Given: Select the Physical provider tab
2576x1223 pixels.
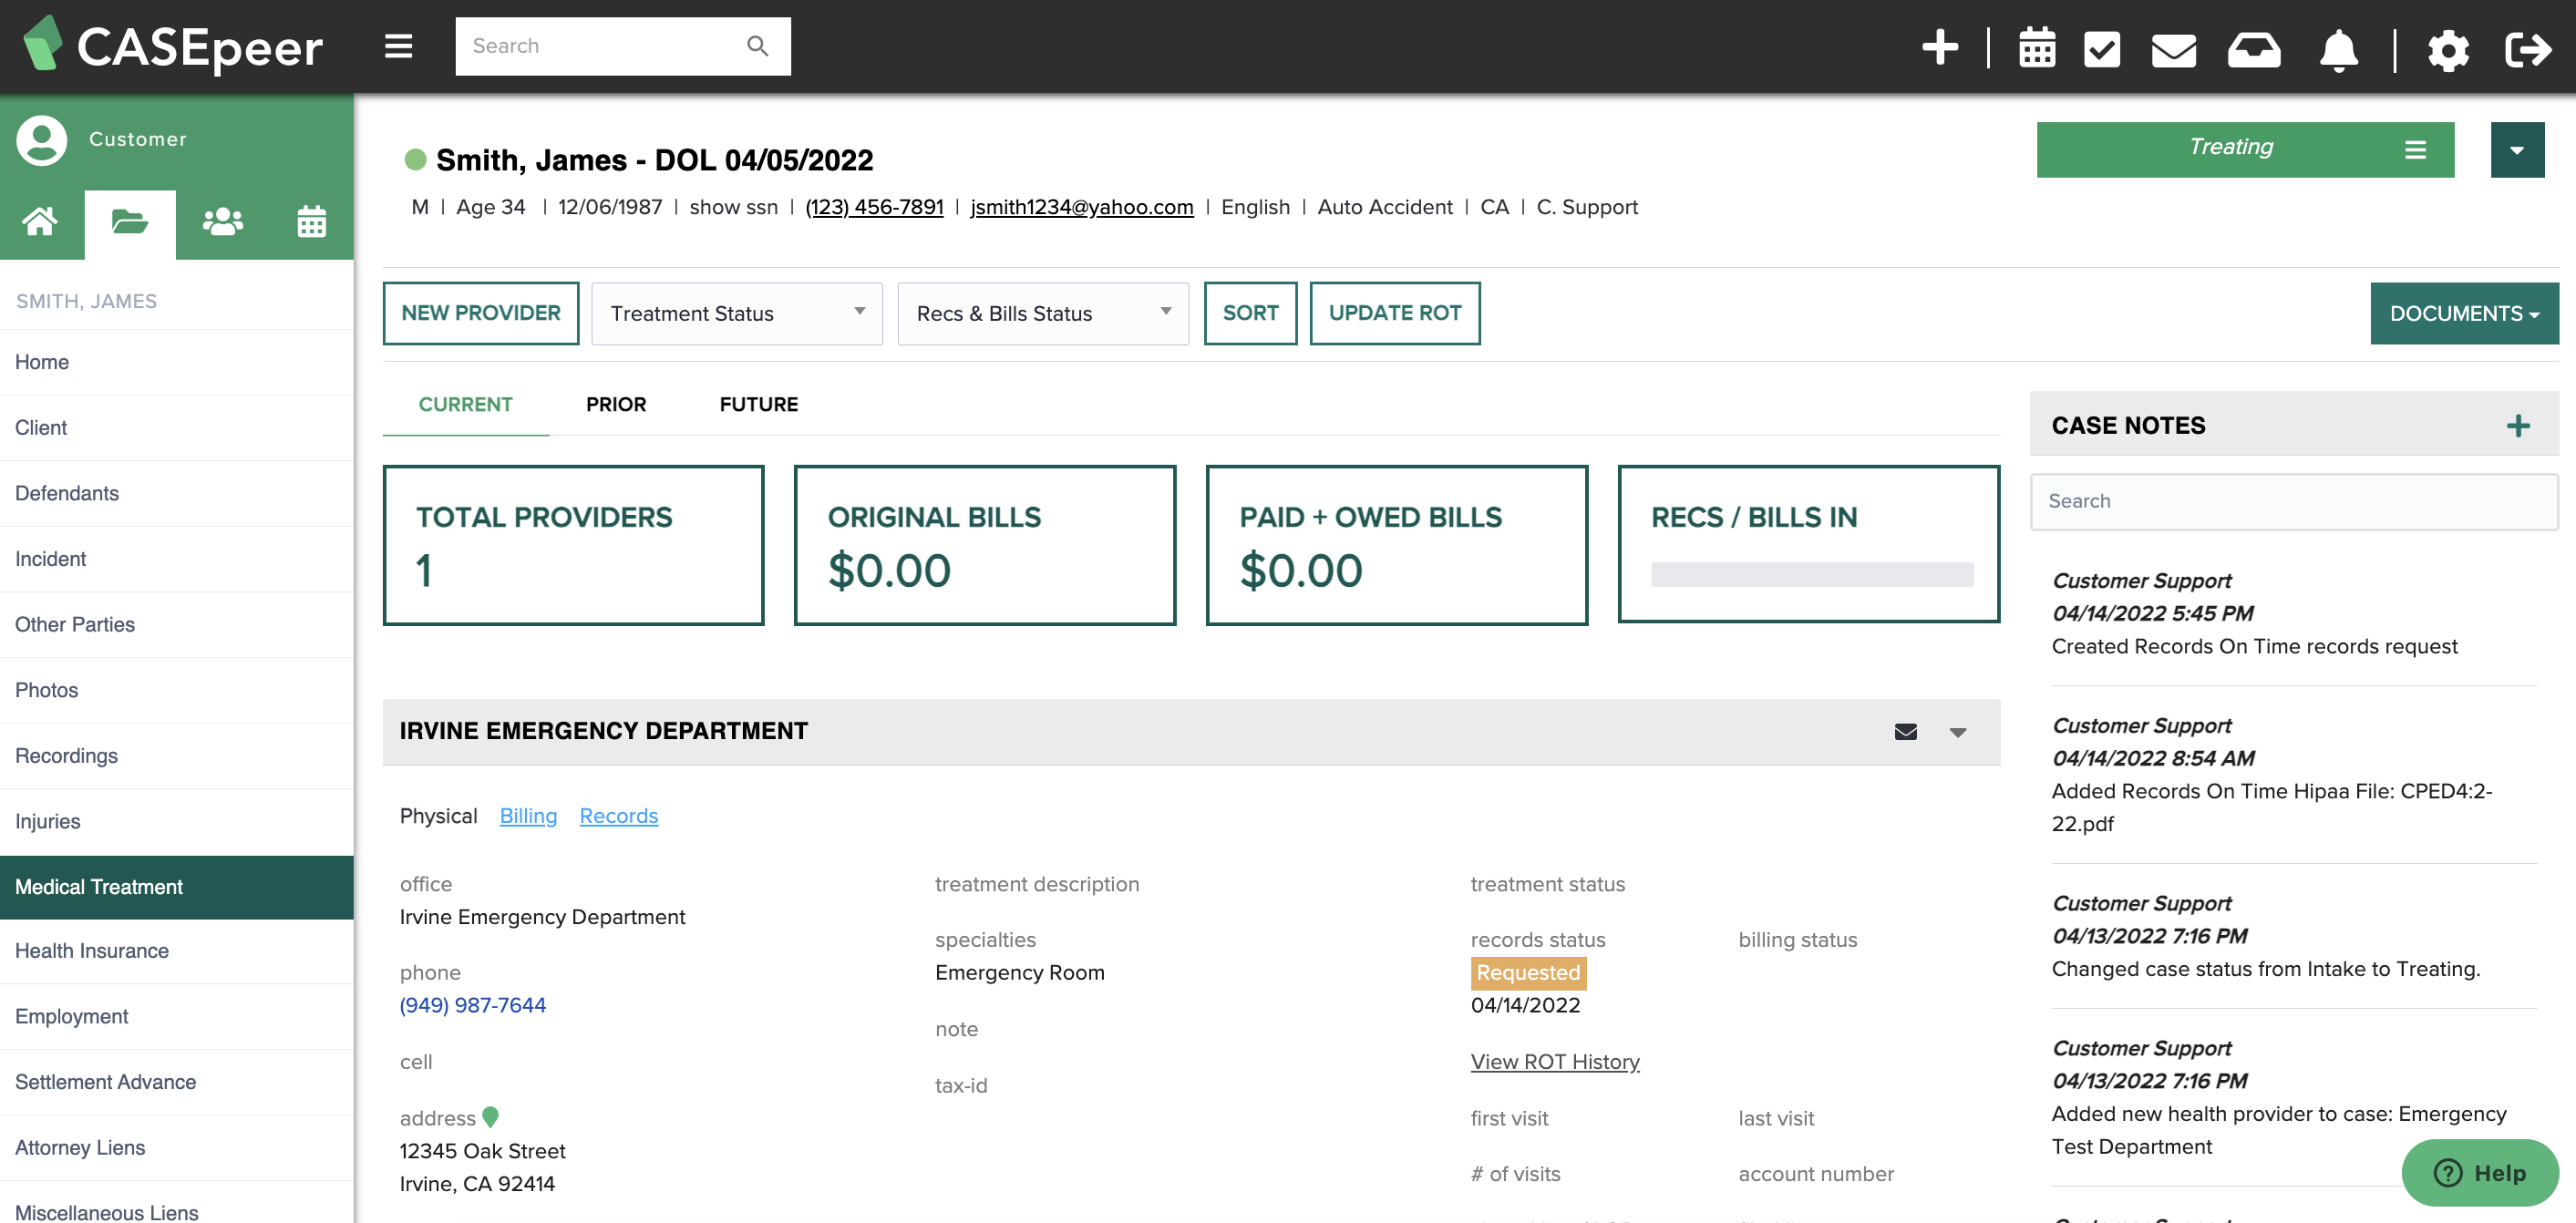Looking at the screenshot, I should click(438, 816).
